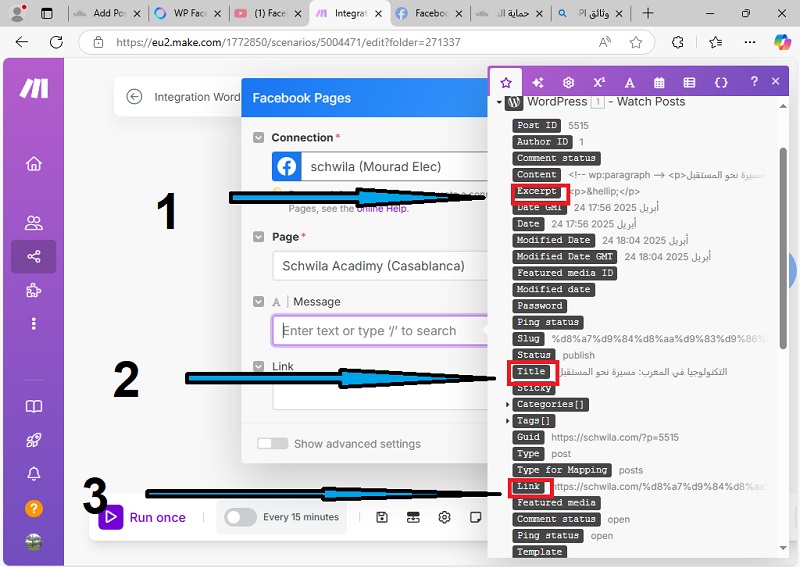800x567 pixels.
Task: Switch to the Facebook browser tab
Action: click(x=429, y=13)
